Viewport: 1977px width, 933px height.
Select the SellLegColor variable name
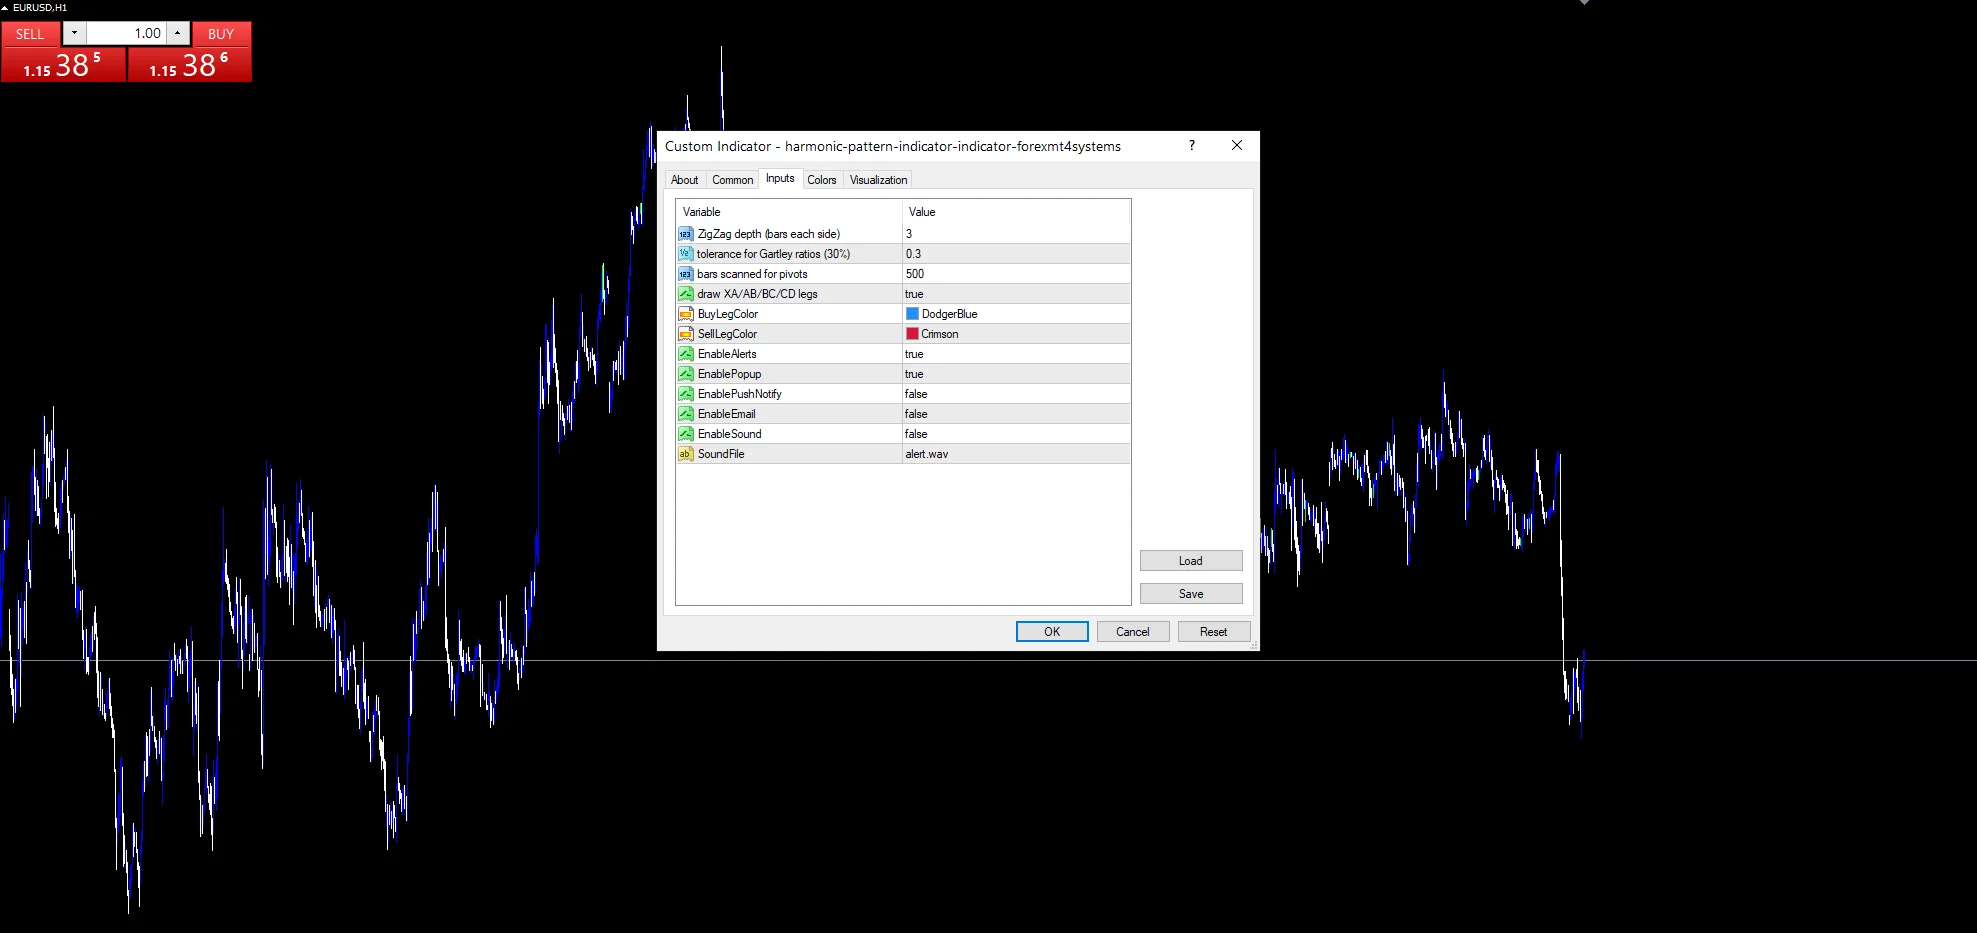(x=728, y=334)
